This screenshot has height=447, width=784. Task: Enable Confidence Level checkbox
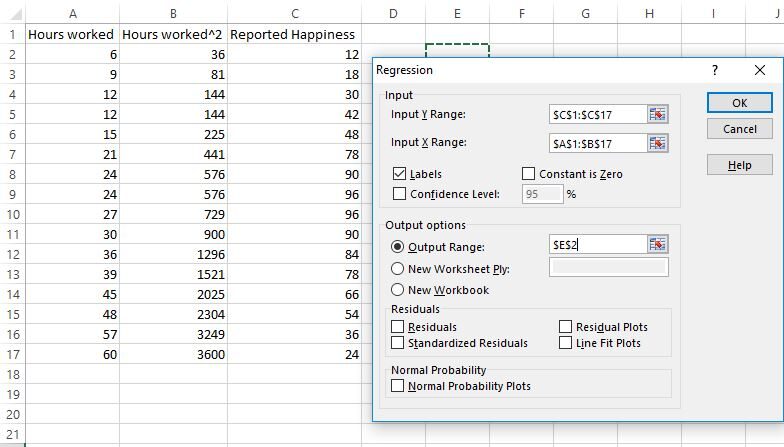(x=399, y=194)
